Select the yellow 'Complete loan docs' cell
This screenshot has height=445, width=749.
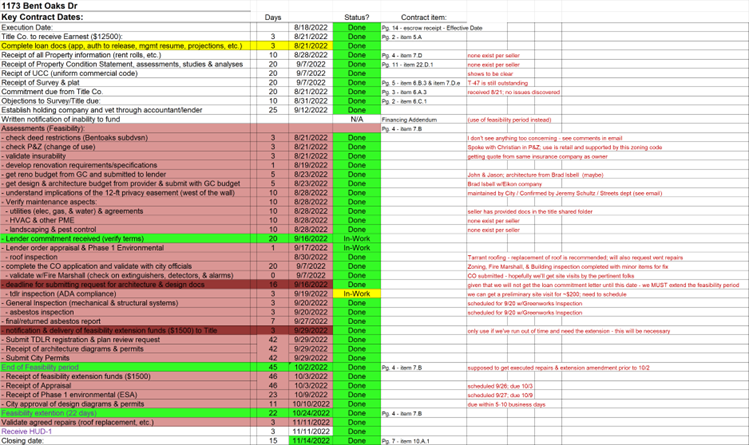tap(125, 46)
